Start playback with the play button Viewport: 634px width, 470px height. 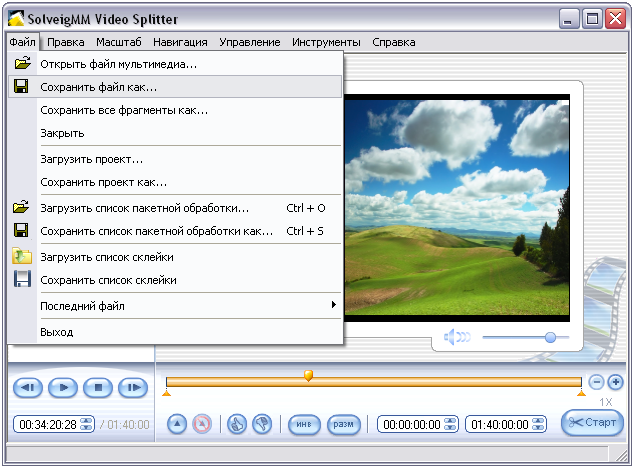tap(63, 387)
